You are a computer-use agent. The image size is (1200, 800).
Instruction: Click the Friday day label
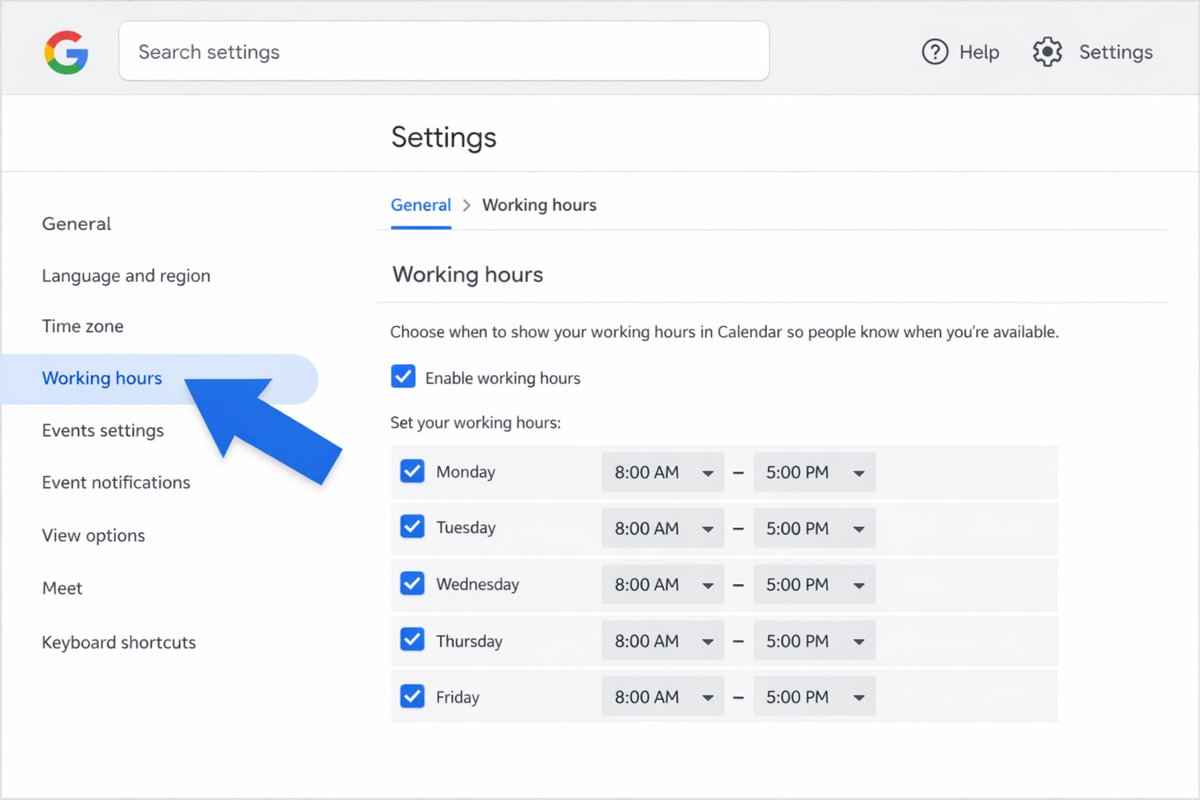(x=458, y=697)
